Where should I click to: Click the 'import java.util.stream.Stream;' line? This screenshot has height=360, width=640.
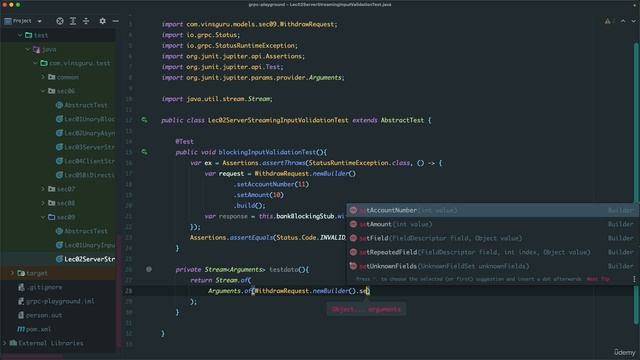[x=217, y=99]
